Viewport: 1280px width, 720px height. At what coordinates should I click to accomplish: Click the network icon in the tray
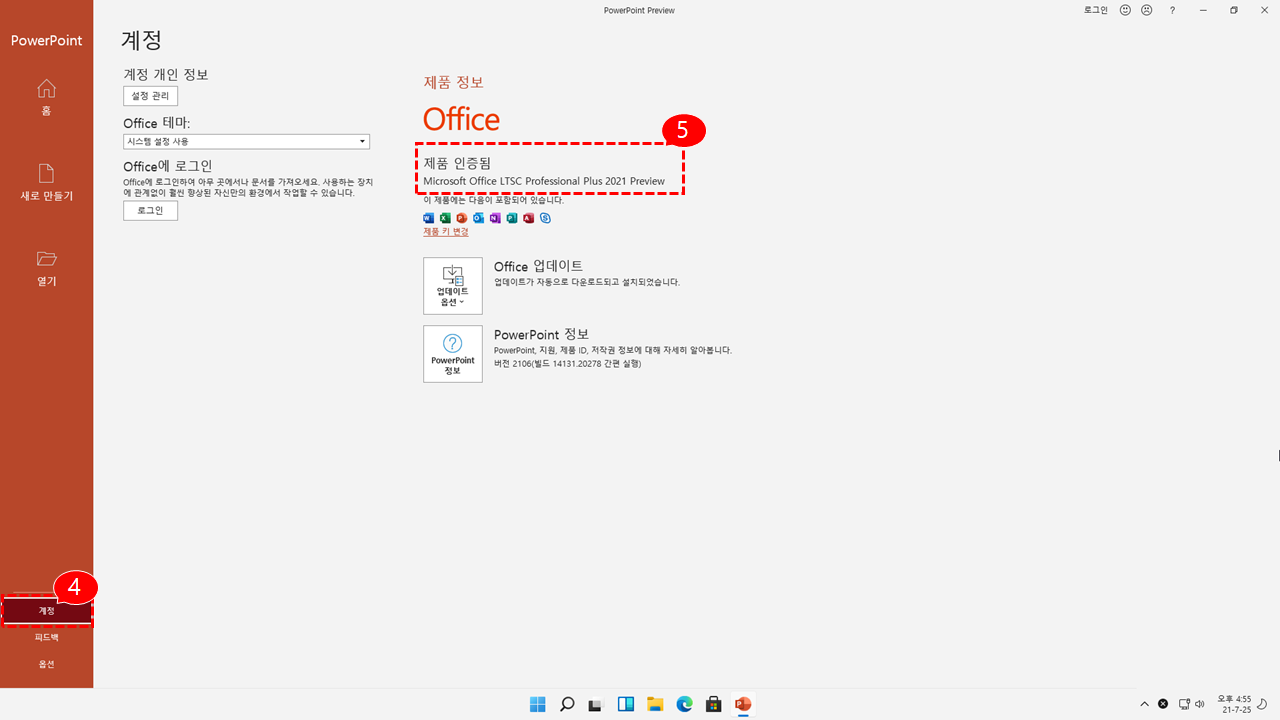click(x=1184, y=704)
